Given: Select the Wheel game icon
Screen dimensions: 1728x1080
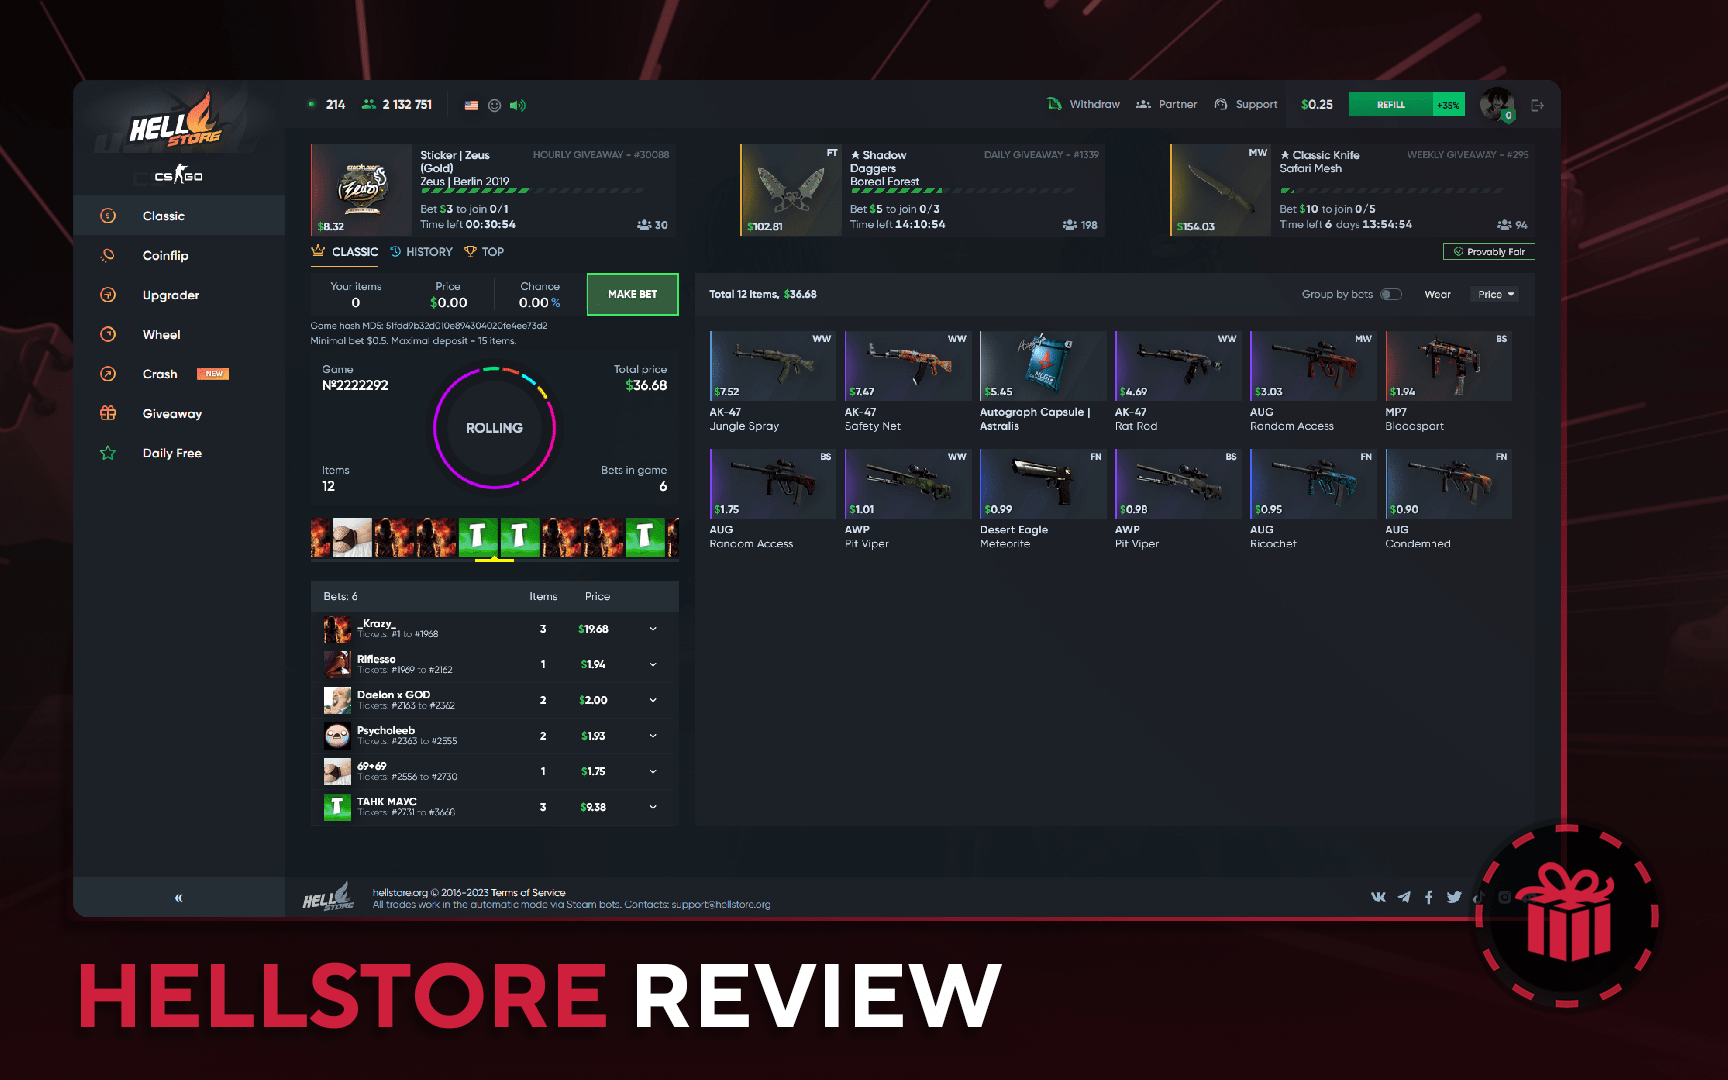Looking at the screenshot, I should [163, 334].
